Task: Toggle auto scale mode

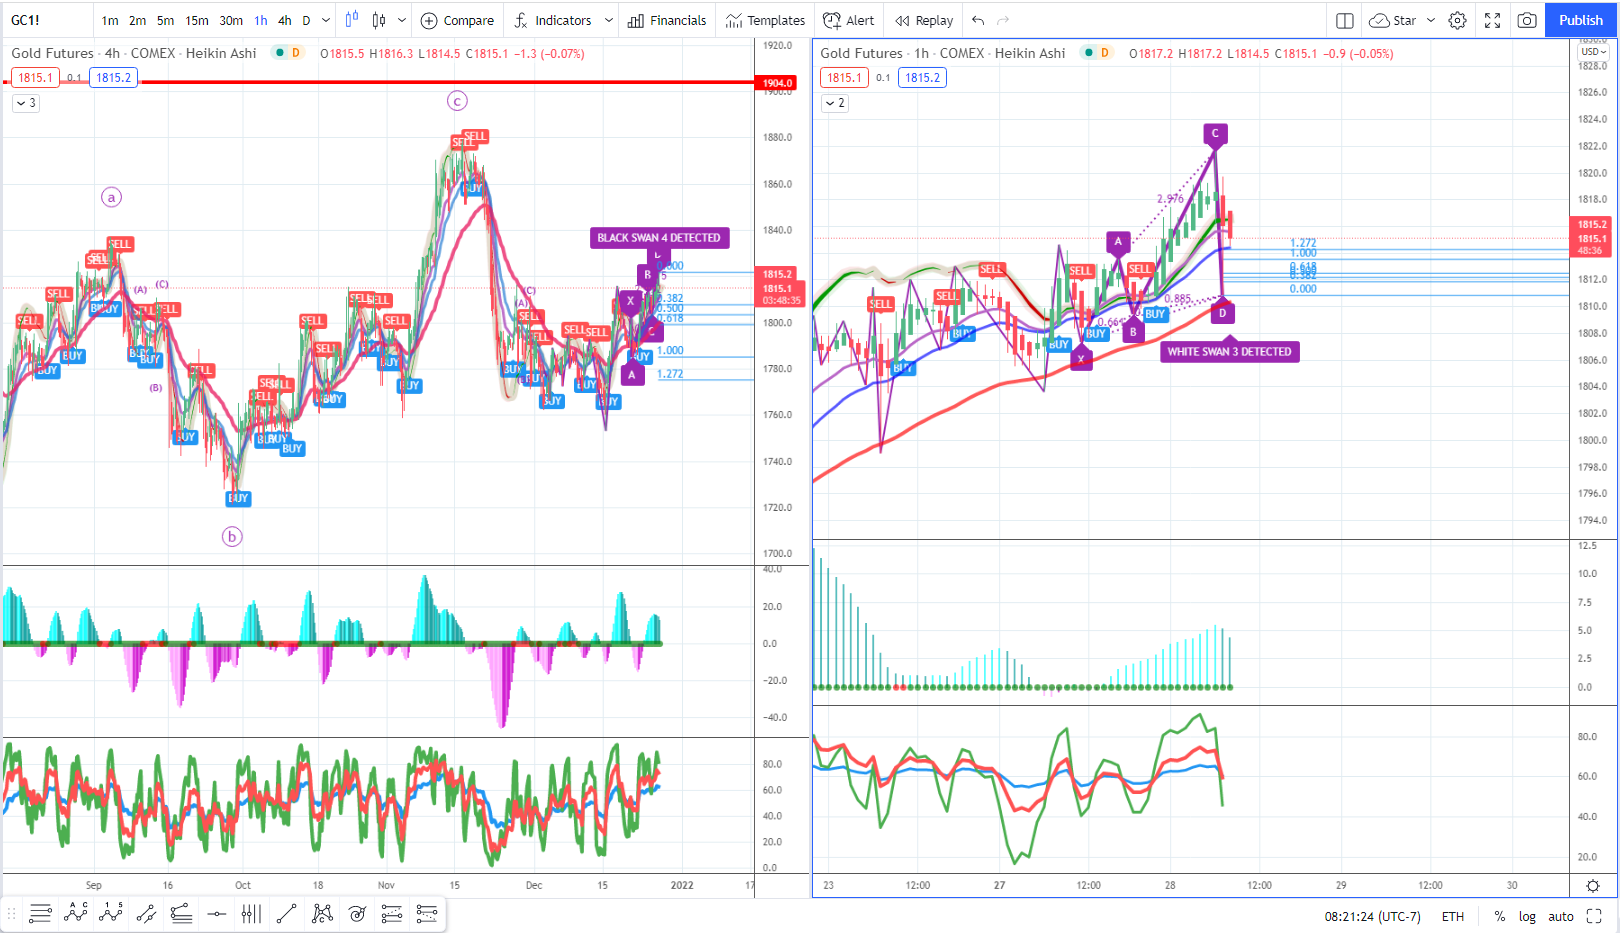Action: pyautogui.click(x=1561, y=916)
